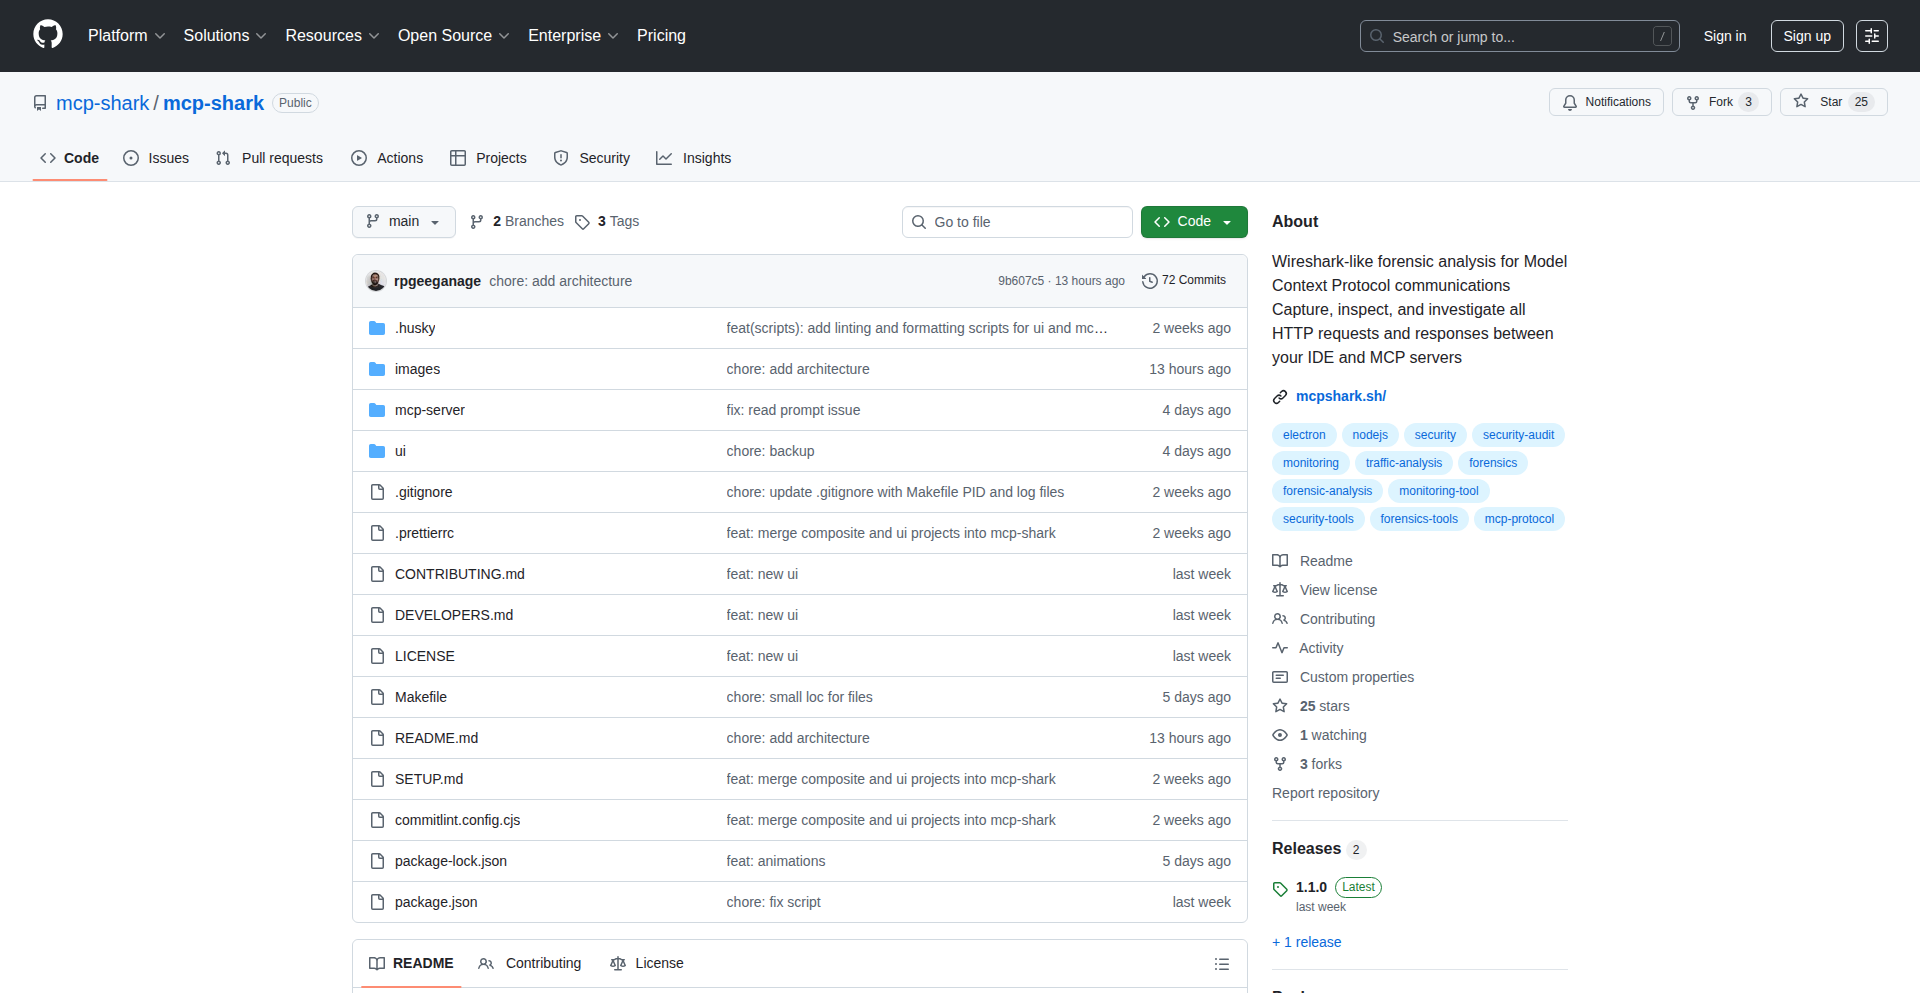
Task: Click the mcpshark.sh website link
Action: 1340,396
